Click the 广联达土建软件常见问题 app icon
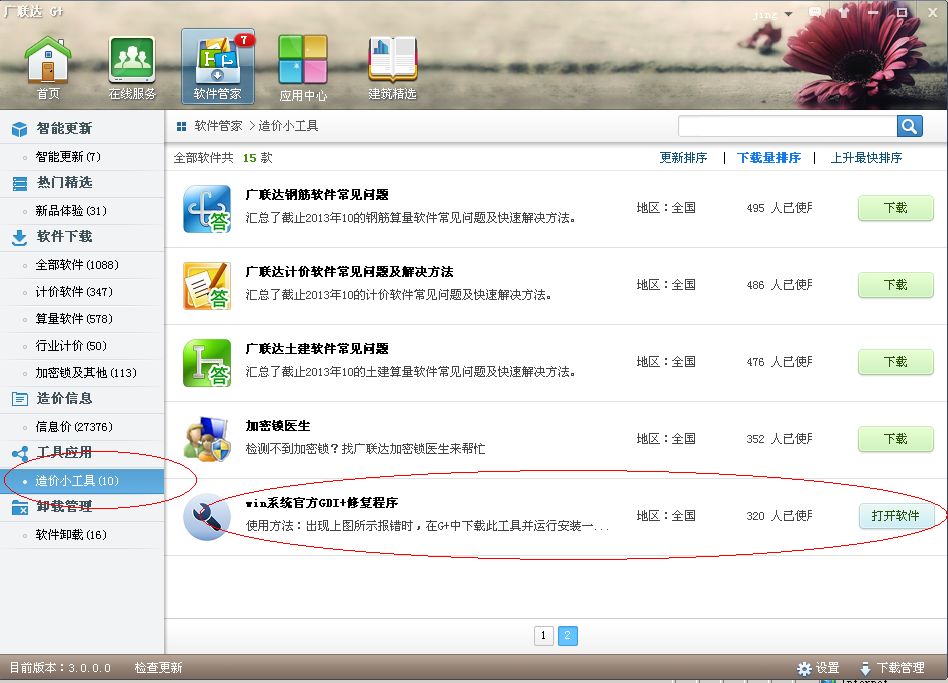This screenshot has height=683, width=948. tap(207, 363)
